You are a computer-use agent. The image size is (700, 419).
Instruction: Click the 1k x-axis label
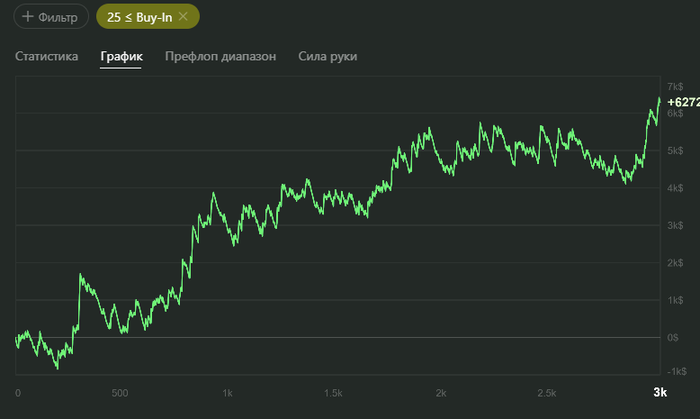pos(227,393)
